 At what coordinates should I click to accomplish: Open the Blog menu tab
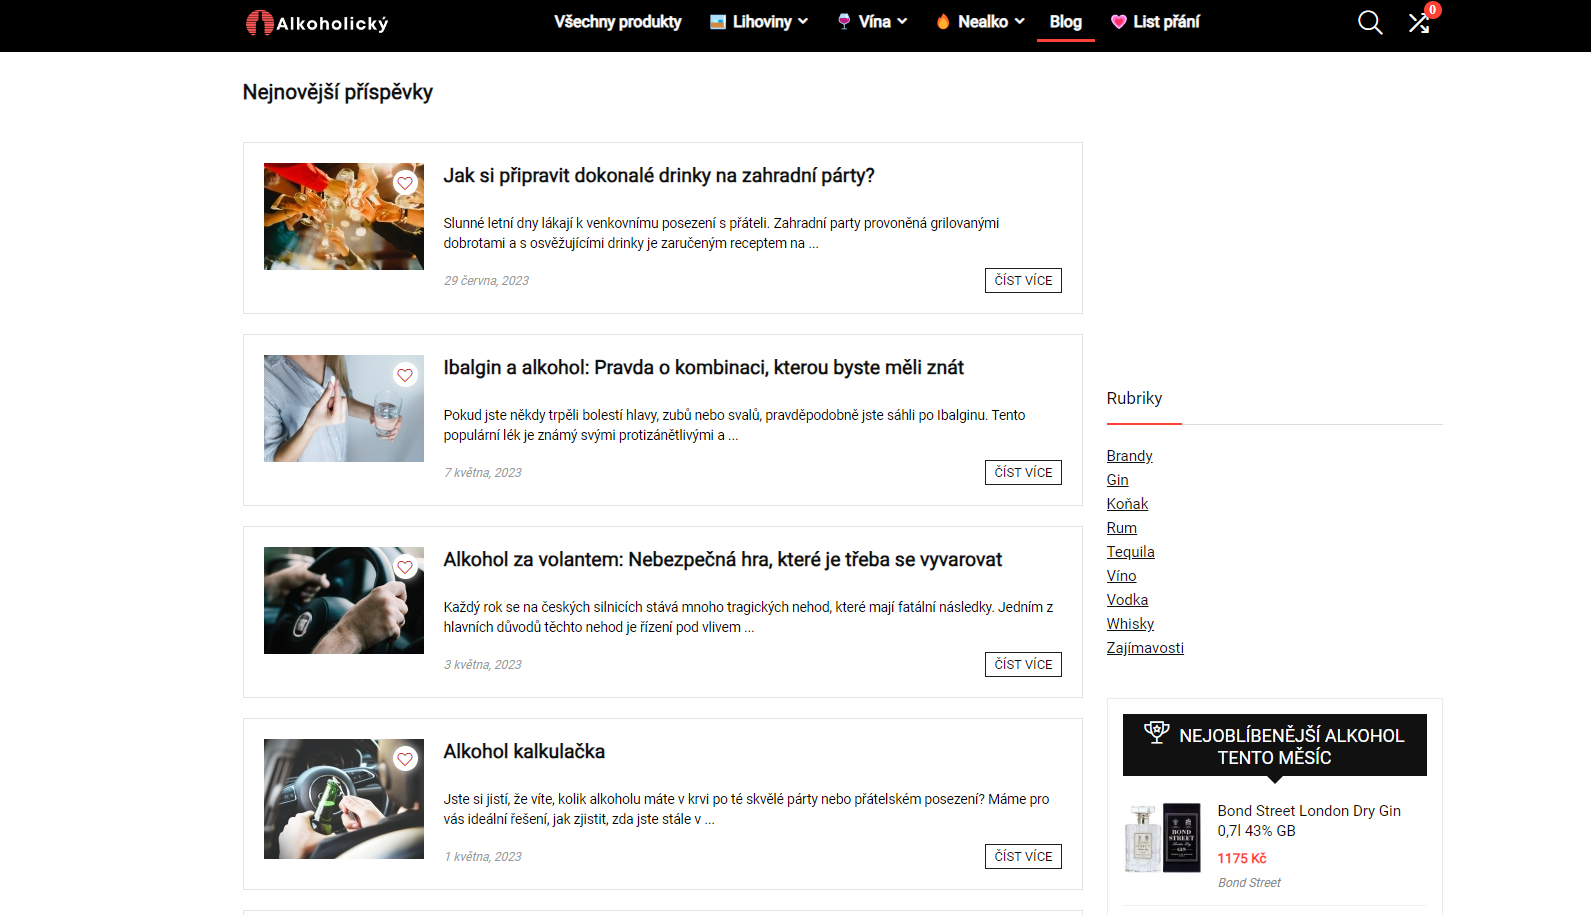click(1066, 21)
